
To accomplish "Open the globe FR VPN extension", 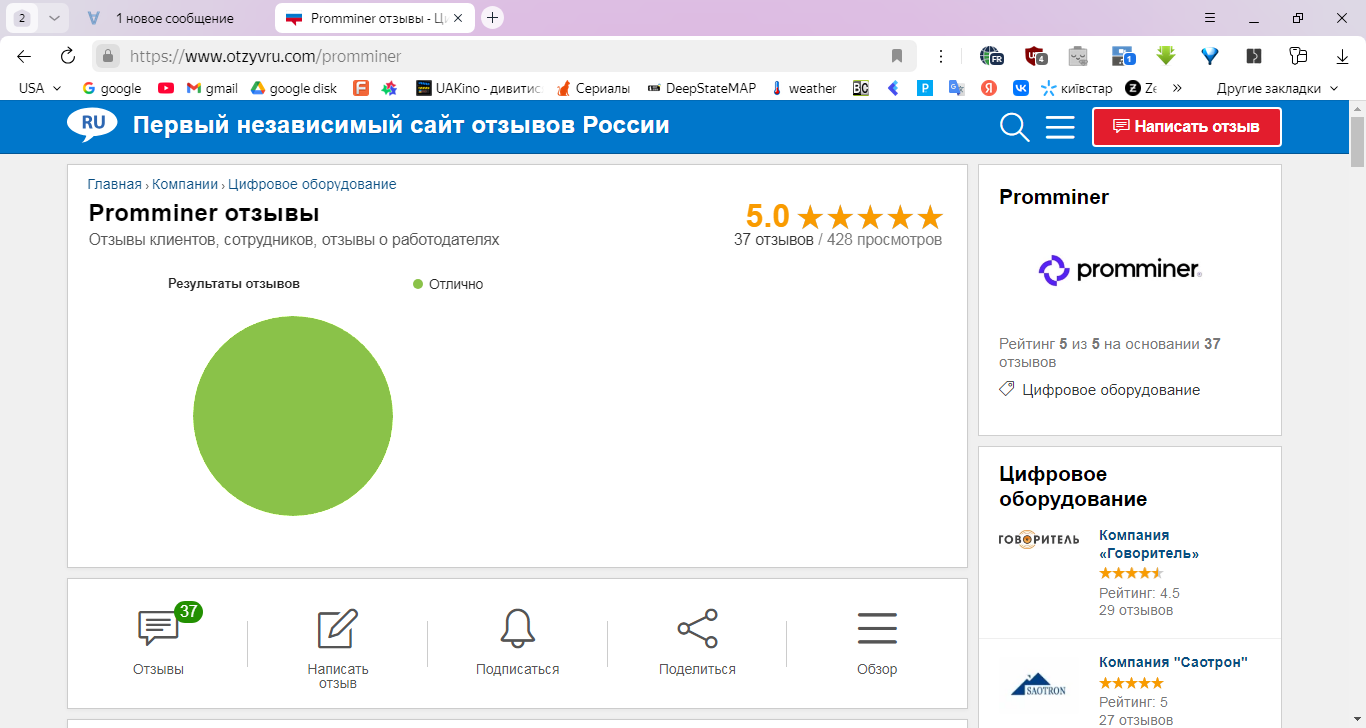I will click(990, 56).
